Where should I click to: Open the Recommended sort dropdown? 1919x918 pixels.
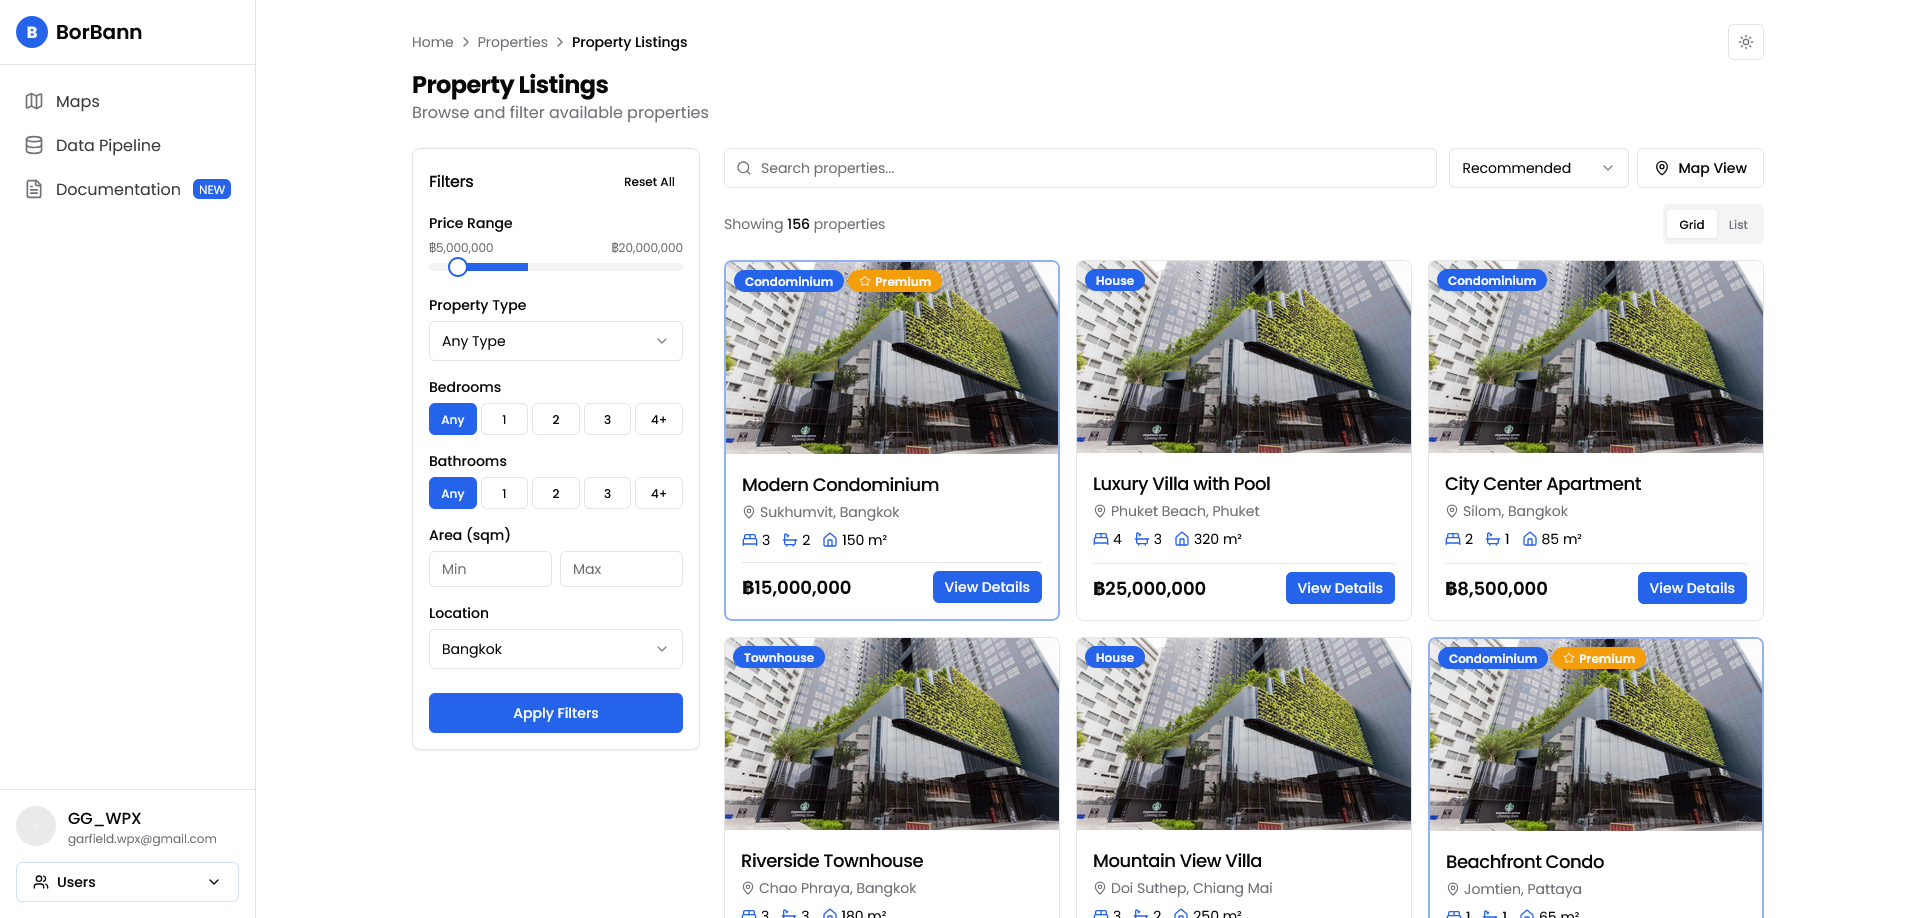(x=1537, y=168)
